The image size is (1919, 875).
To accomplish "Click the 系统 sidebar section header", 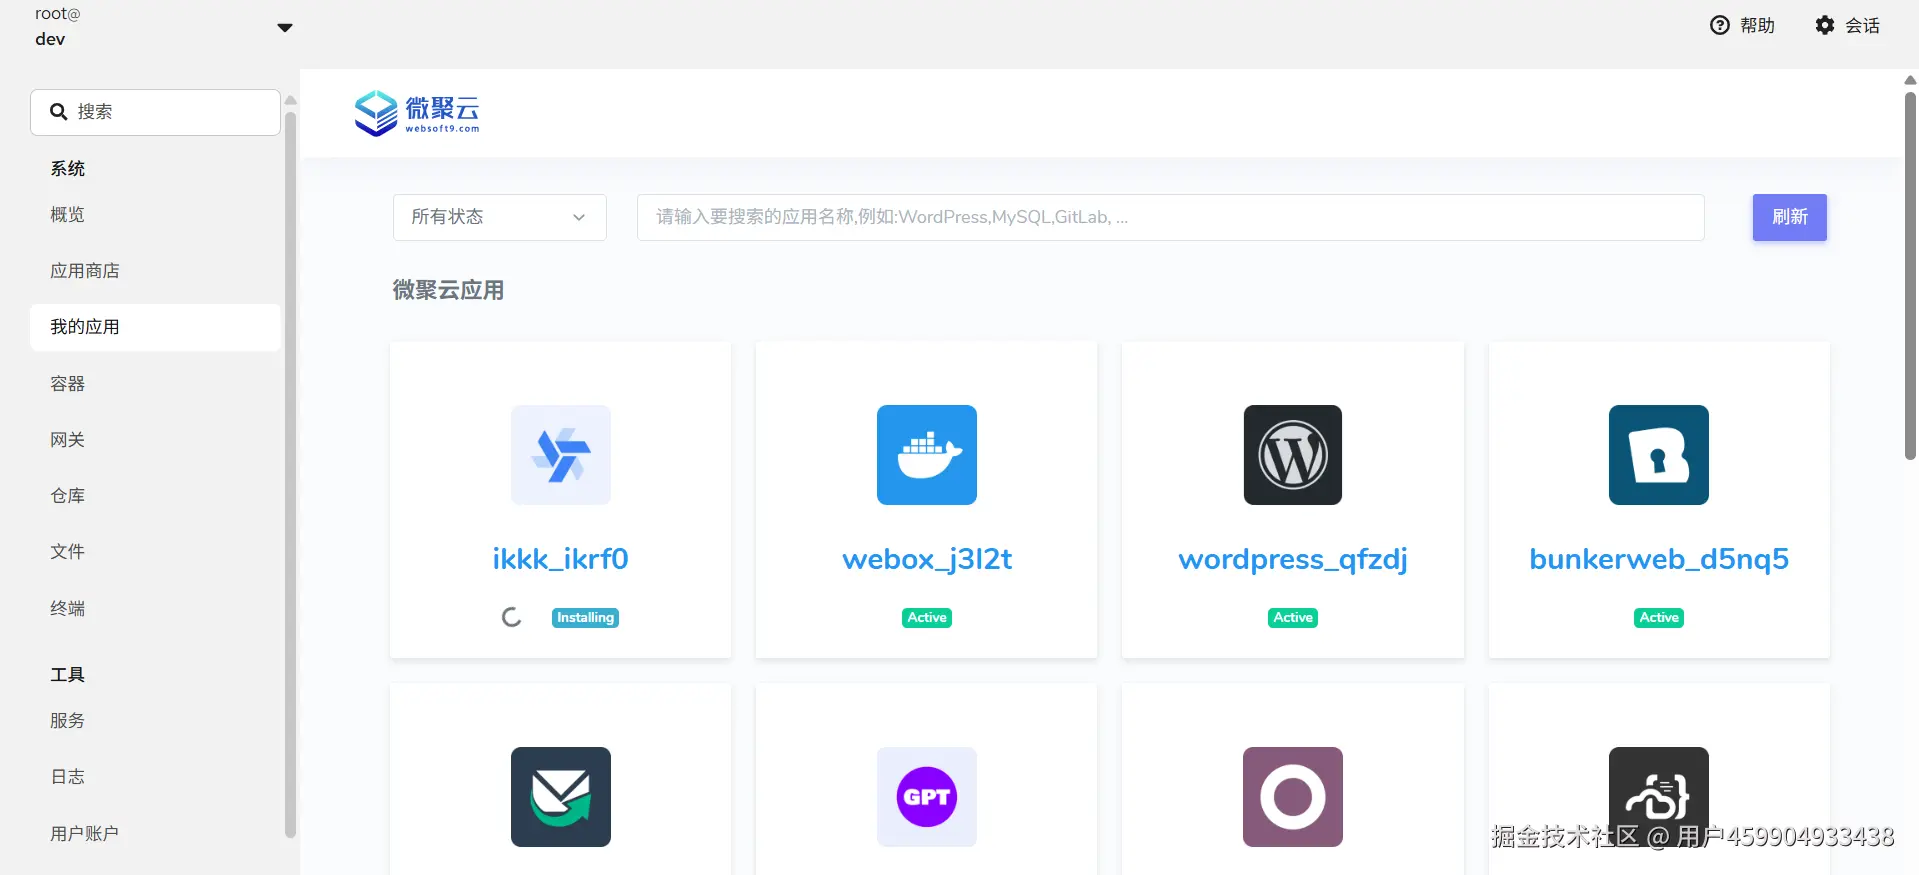I will (68, 169).
